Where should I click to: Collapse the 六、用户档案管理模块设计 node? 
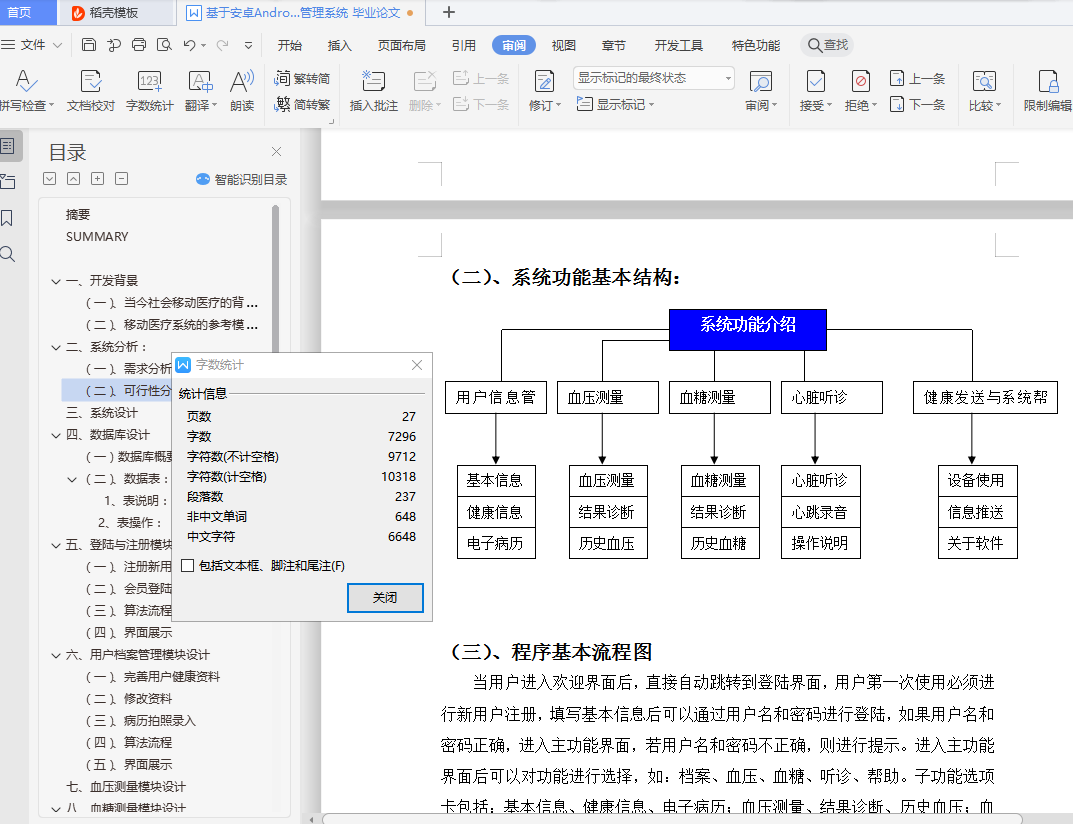[56, 656]
